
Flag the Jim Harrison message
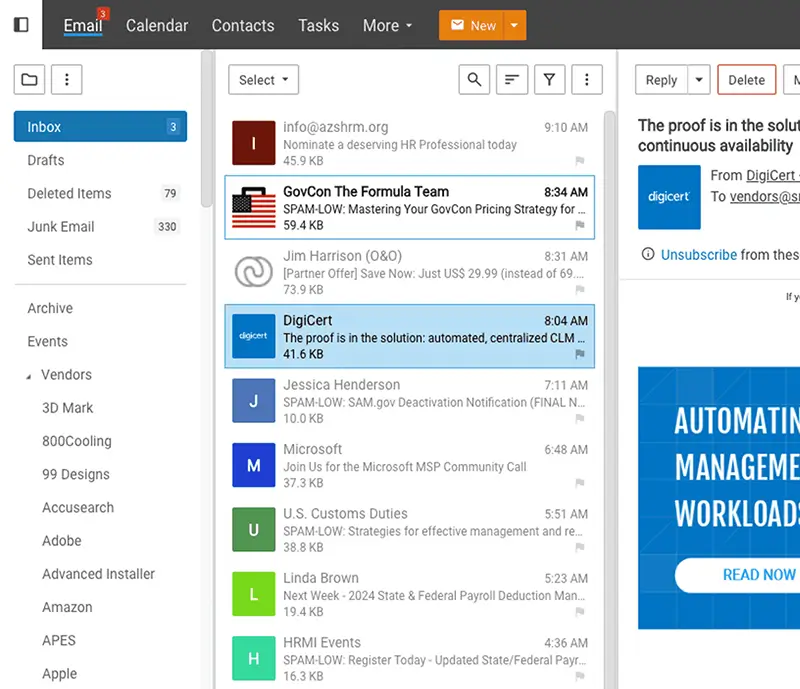tap(580, 289)
